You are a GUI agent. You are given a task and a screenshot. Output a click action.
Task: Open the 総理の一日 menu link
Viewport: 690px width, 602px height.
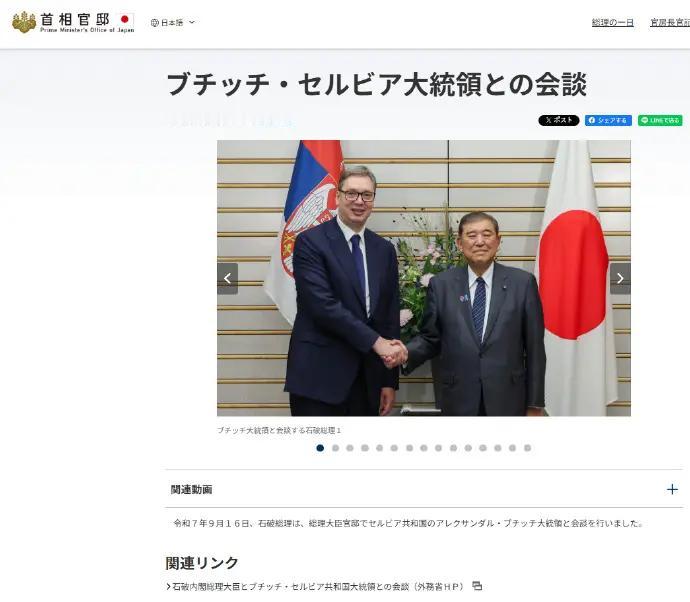pos(613,22)
